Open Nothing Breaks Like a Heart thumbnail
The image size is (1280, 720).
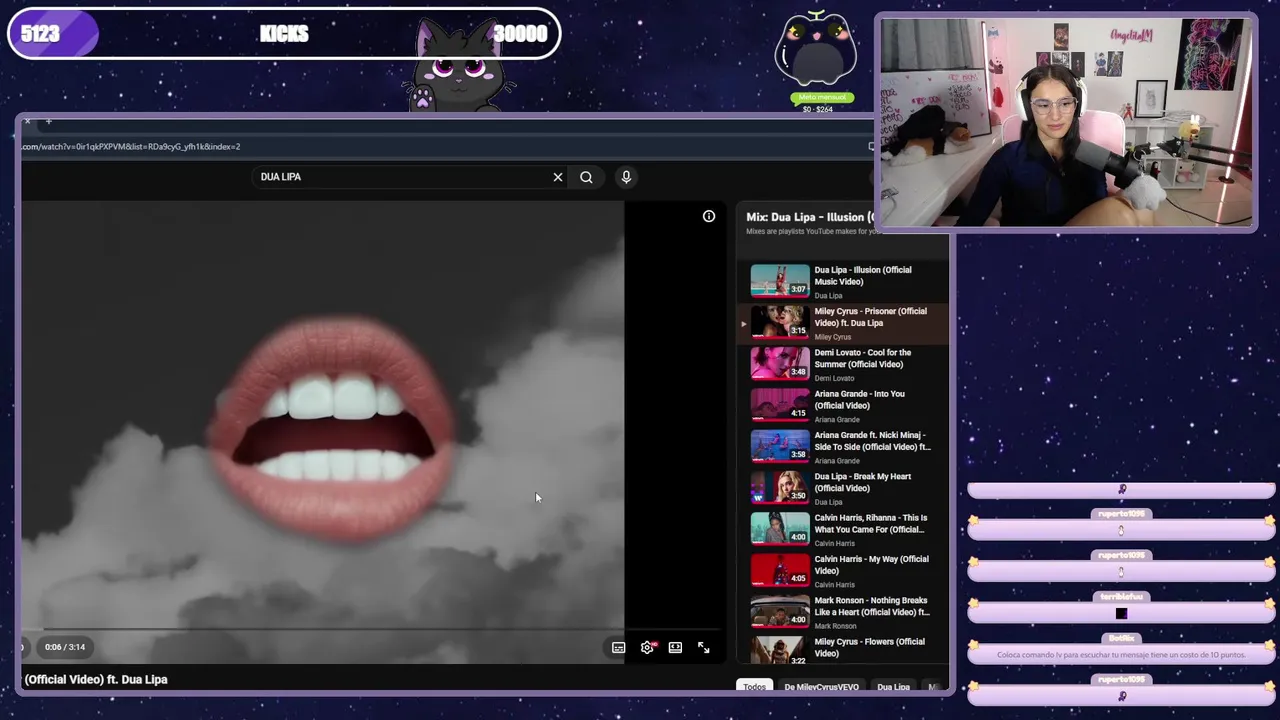[x=780, y=611]
